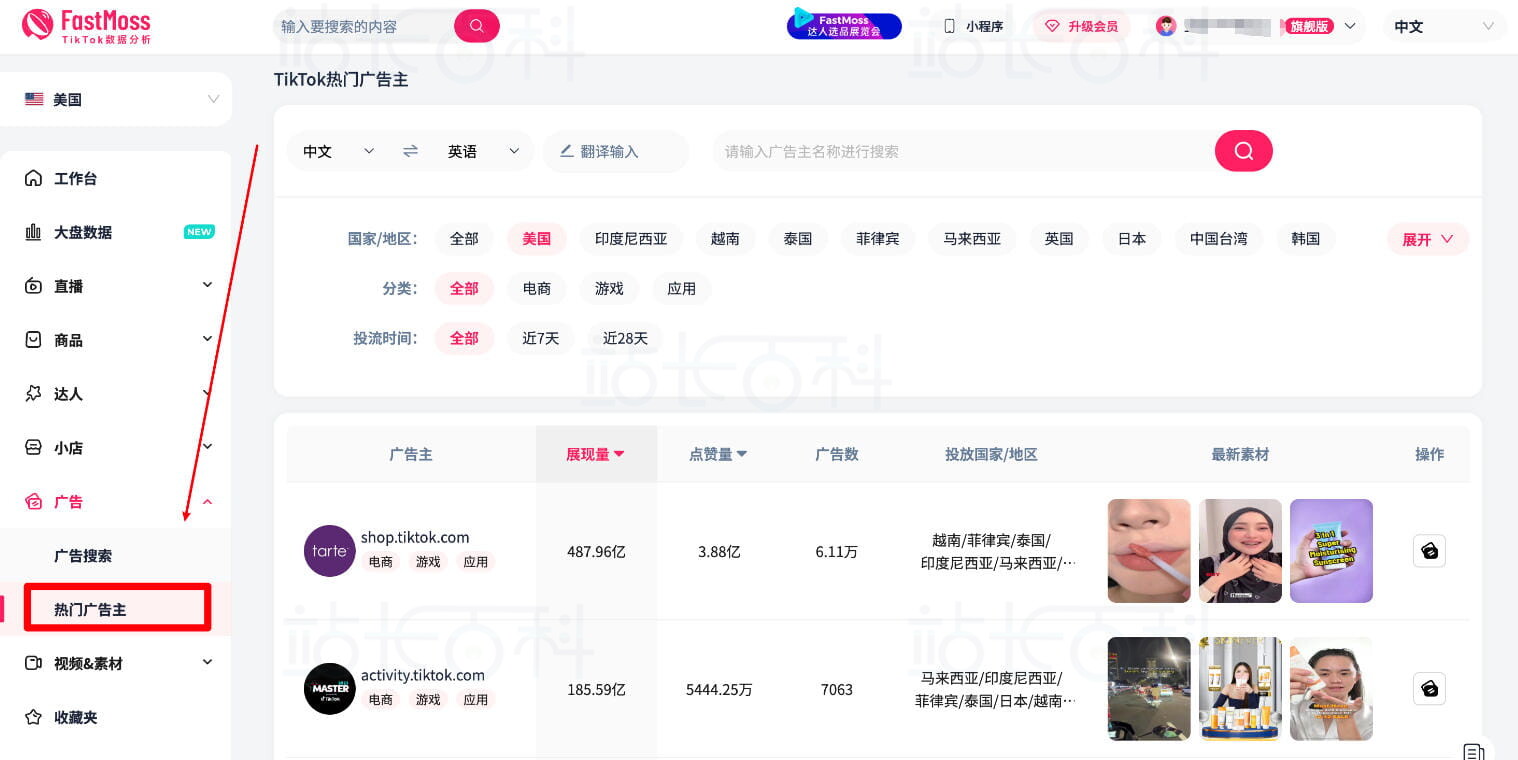Image resolution: width=1518 pixels, height=760 pixels.
Task: Expand the 直播 sidebar menu chevron
Action: point(207,285)
